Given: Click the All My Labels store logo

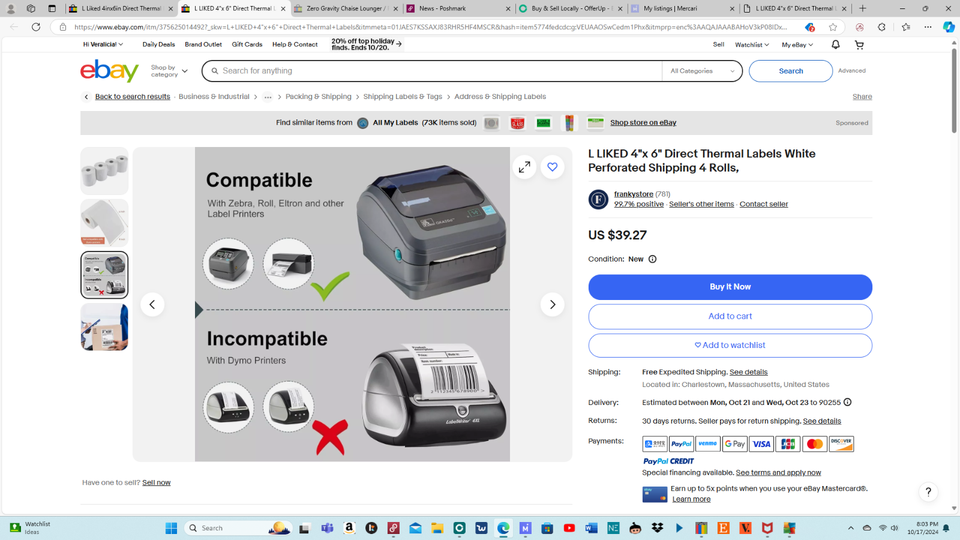Looking at the screenshot, I should [363, 123].
